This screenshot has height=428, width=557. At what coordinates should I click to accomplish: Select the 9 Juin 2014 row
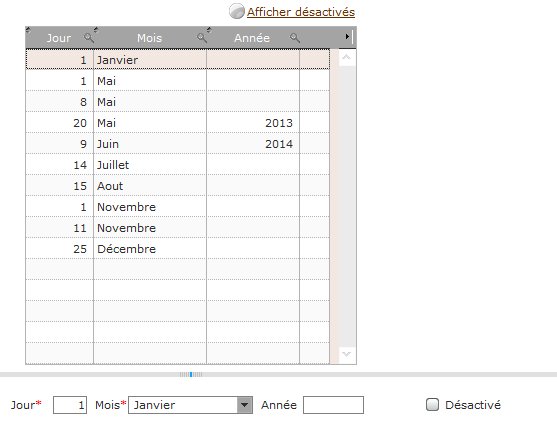click(x=178, y=143)
